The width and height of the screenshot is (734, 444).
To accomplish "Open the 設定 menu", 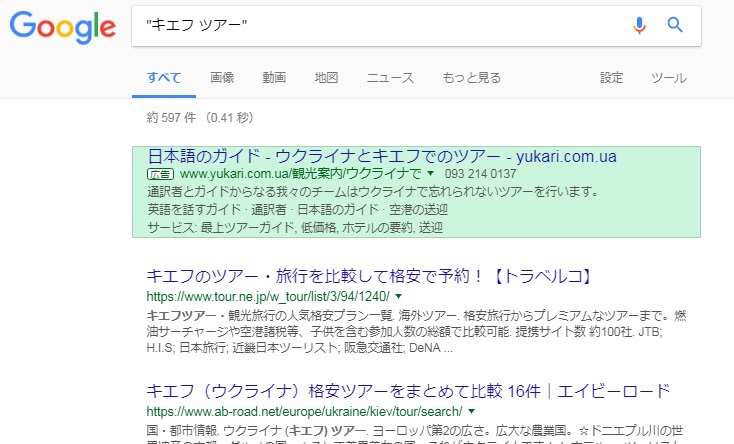I will click(x=611, y=78).
